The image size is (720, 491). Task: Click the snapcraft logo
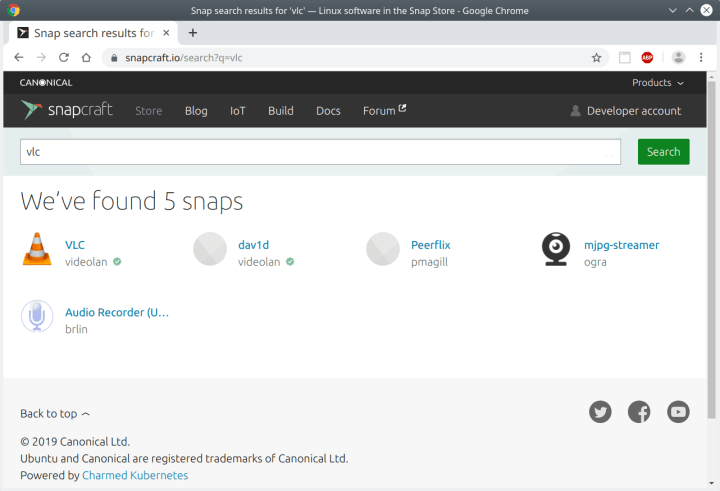pyautogui.click(x=67, y=110)
